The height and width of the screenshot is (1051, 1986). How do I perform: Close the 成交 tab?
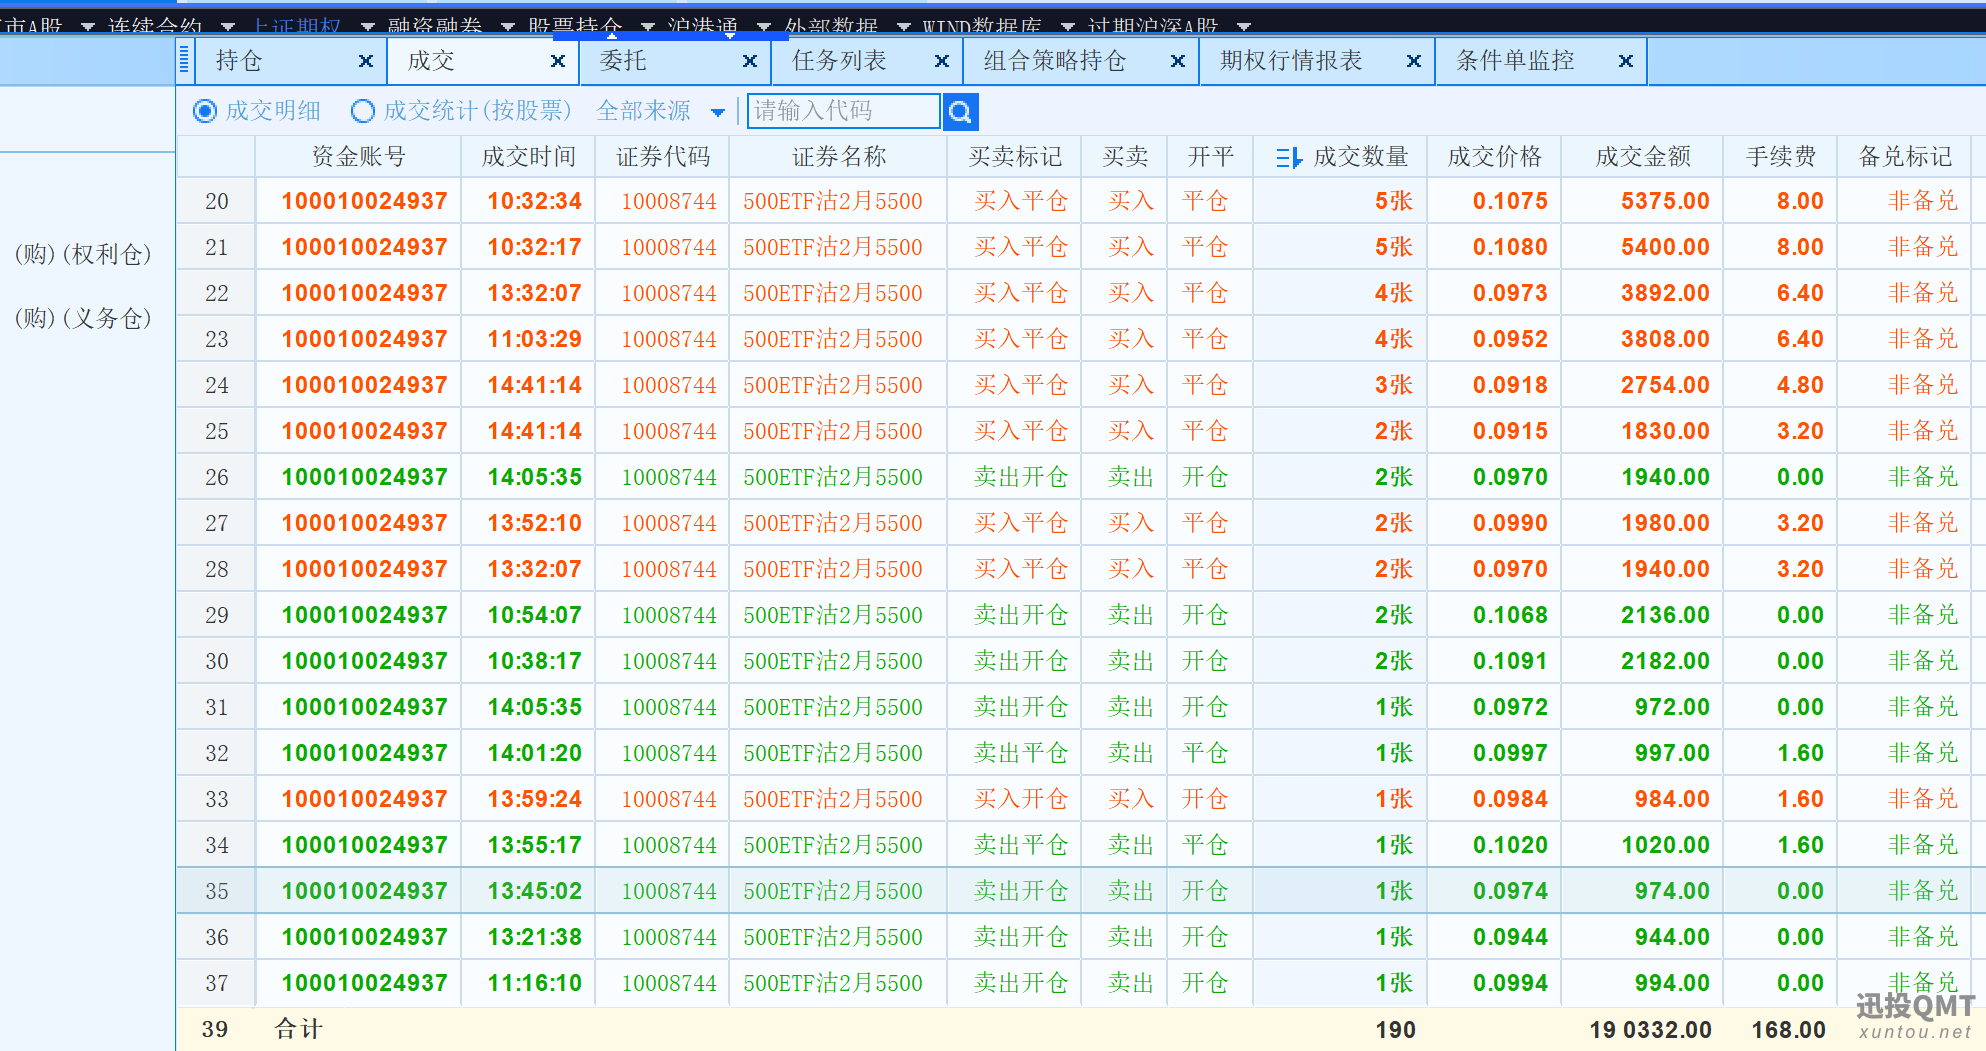(x=558, y=61)
